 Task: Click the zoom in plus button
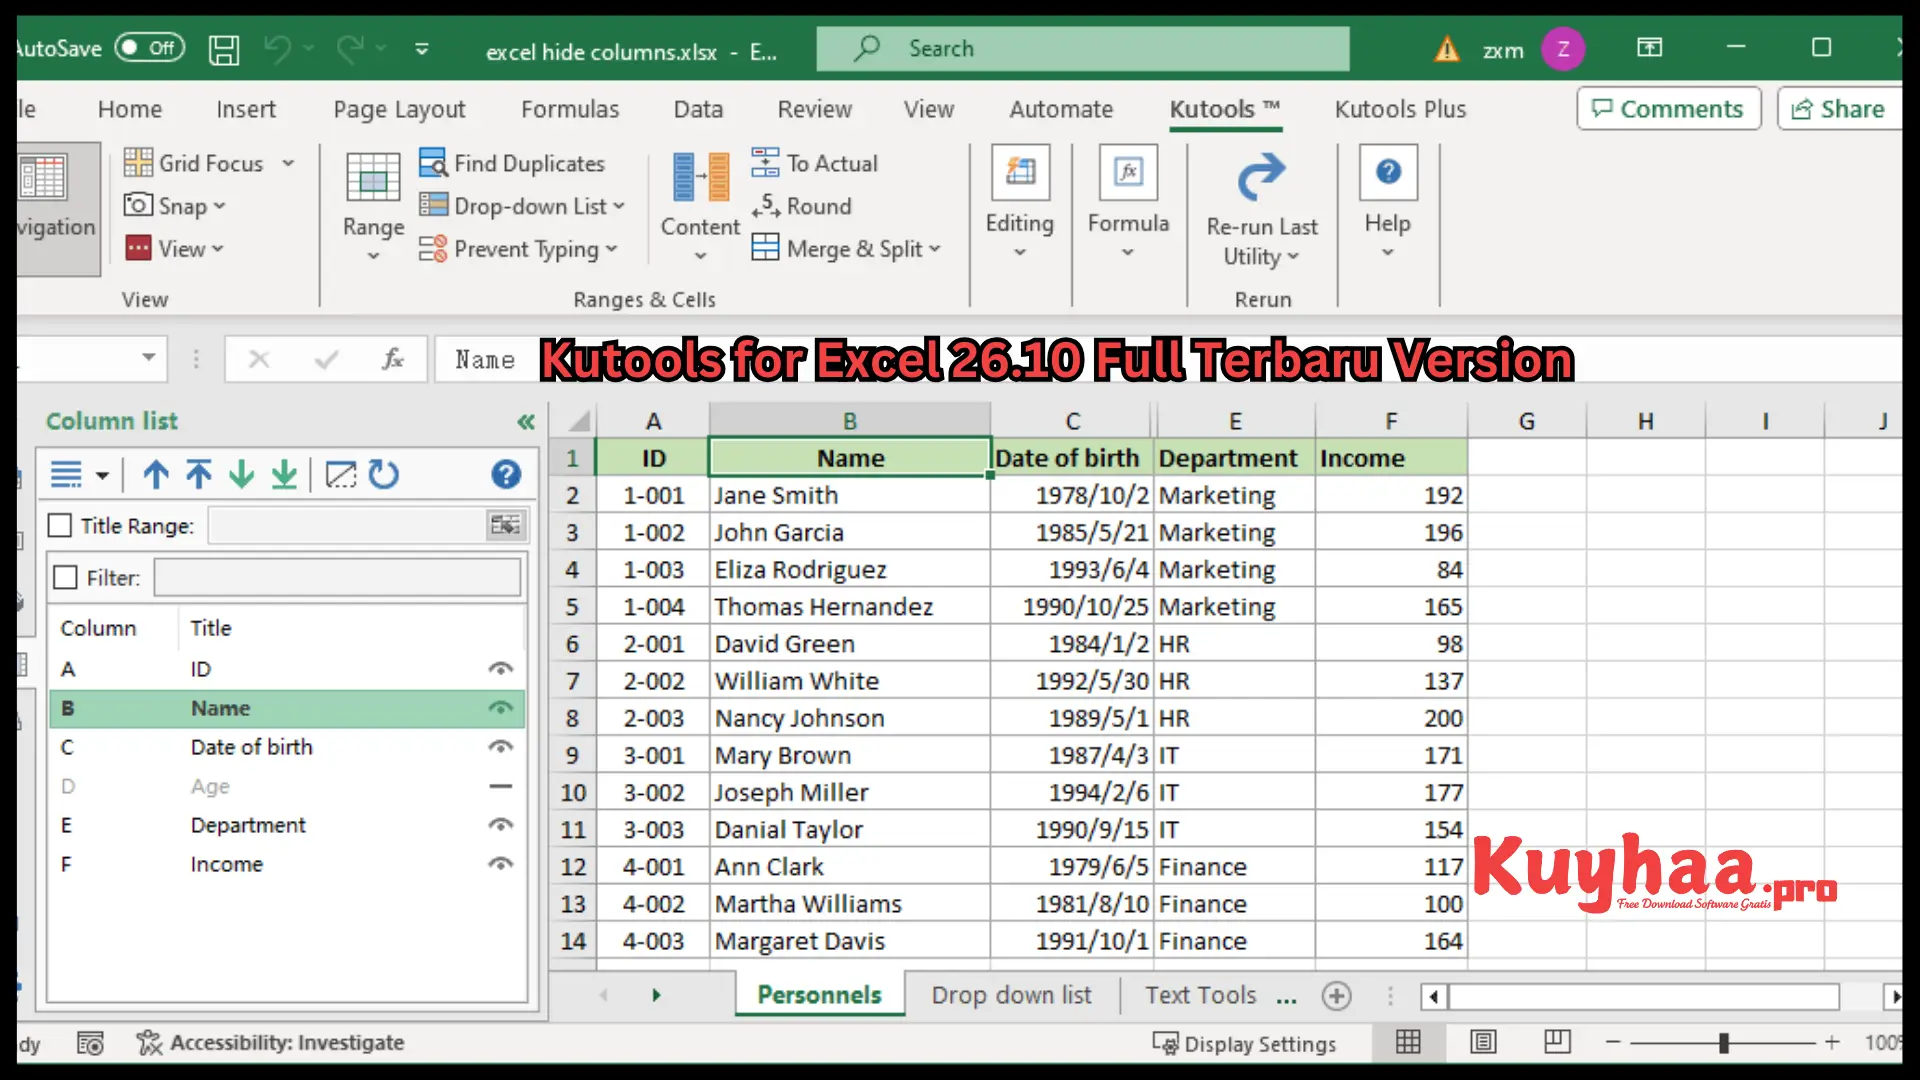click(x=1832, y=1042)
